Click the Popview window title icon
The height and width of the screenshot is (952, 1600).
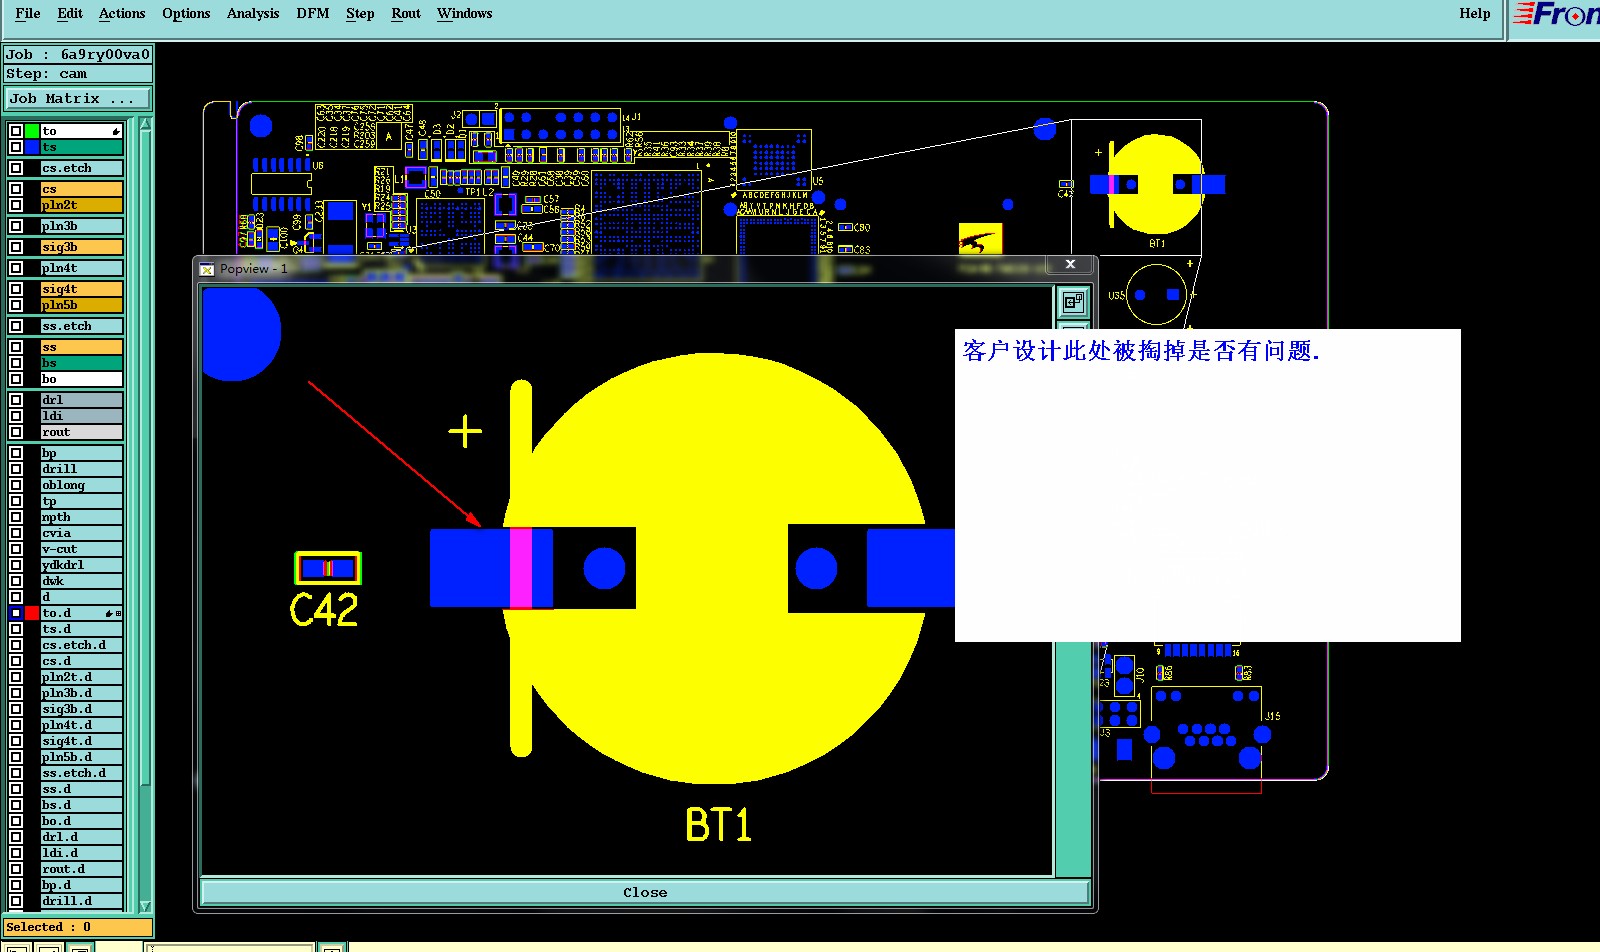tap(207, 269)
